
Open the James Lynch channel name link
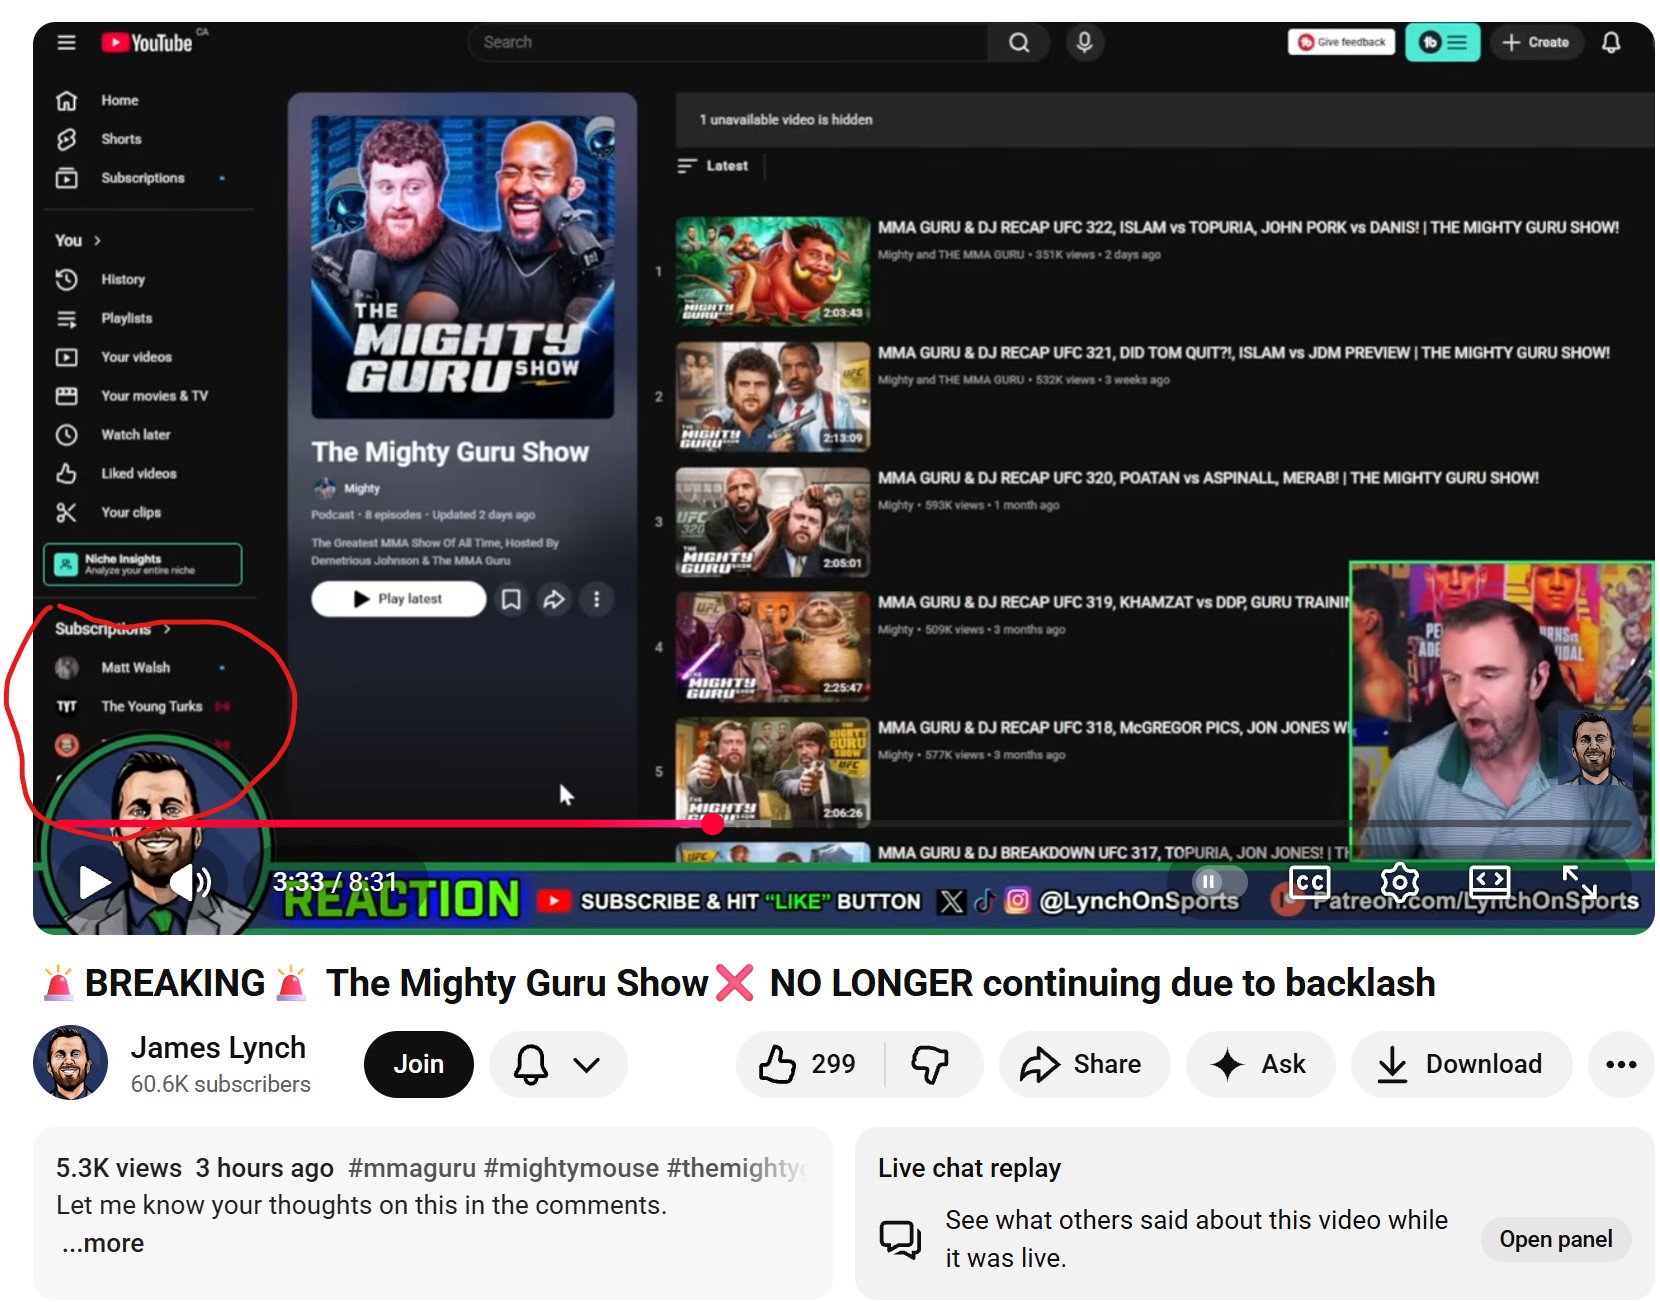[x=218, y=1047]
